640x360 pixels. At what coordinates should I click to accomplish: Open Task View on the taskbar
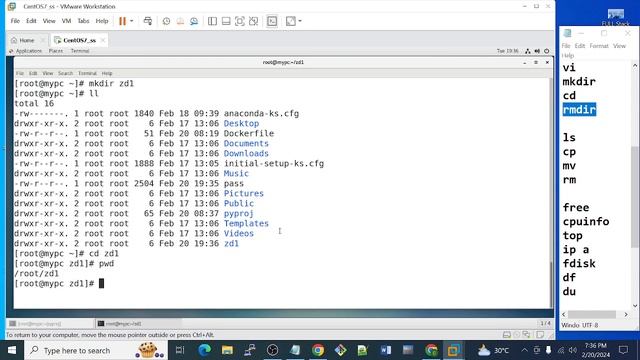pyautogui.click(x=180, y=350)
